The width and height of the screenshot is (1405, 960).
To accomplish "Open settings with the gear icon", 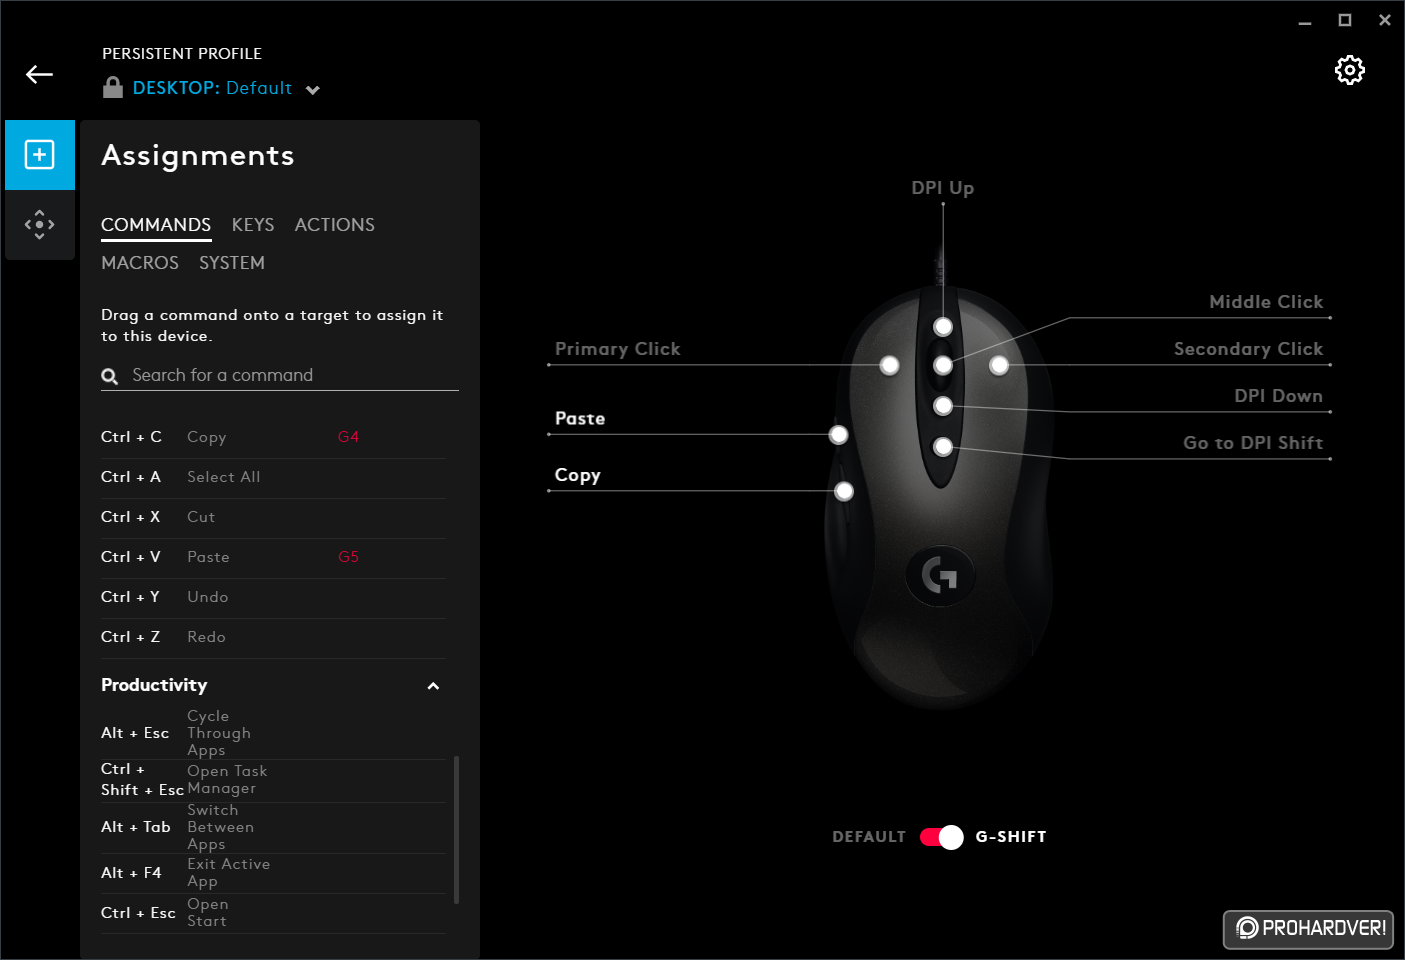I will click(1350, 70).
